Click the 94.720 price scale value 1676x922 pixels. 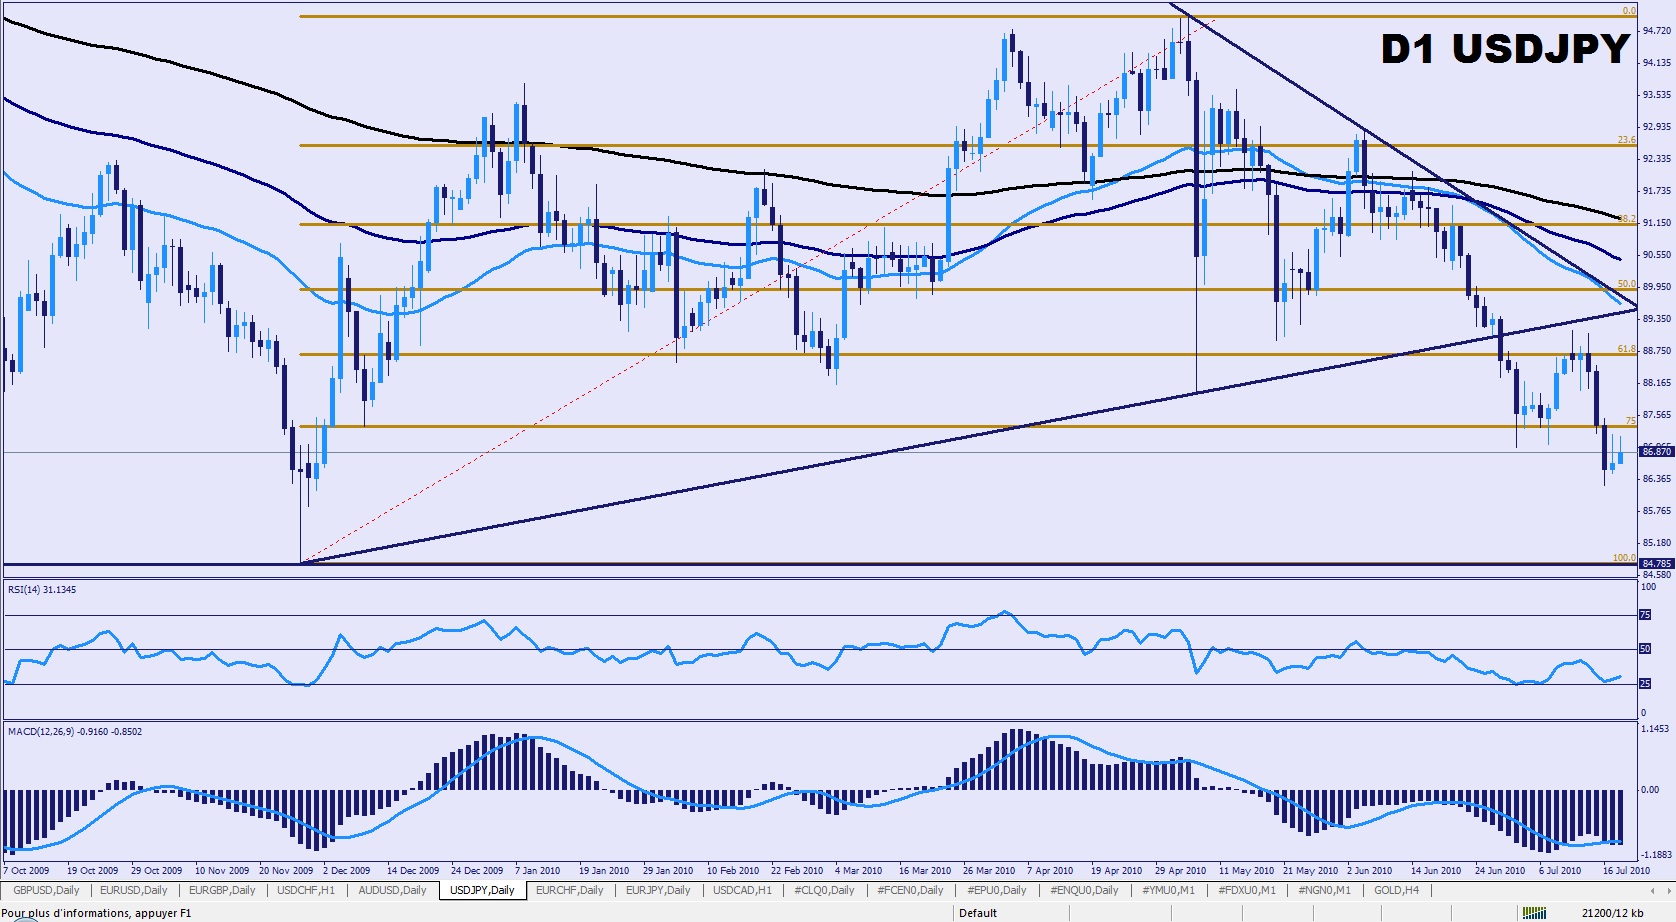[1657, 31]
